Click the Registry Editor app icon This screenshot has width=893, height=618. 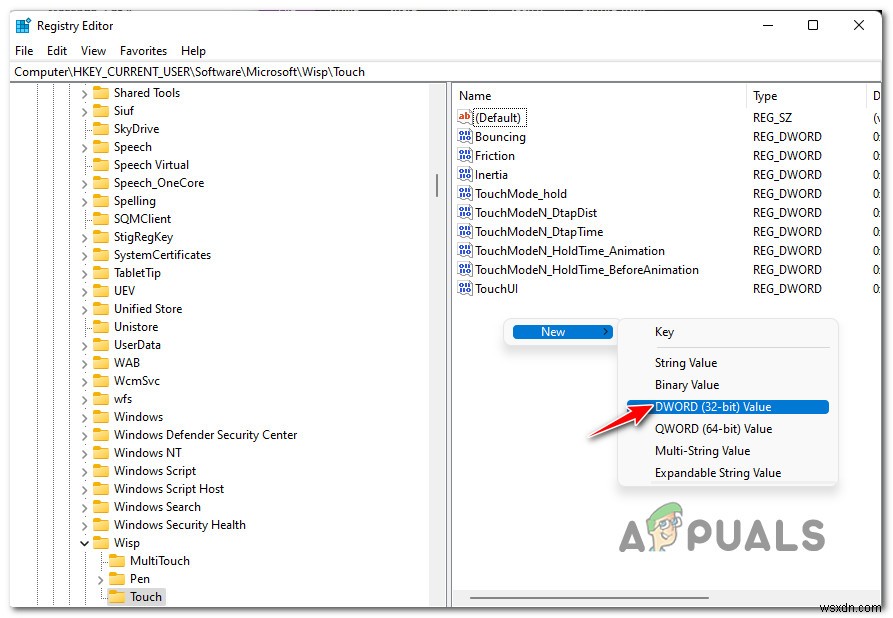23,26
